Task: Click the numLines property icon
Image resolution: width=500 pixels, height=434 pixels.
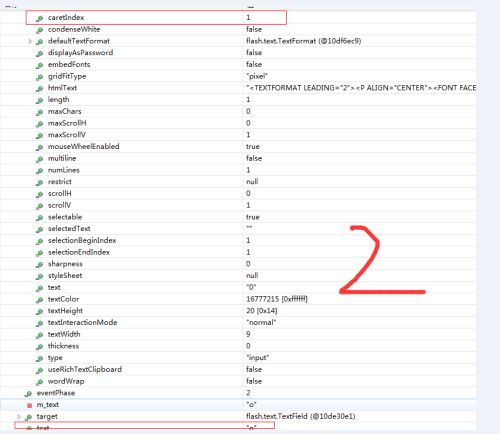Action: [x=40, y=171]
